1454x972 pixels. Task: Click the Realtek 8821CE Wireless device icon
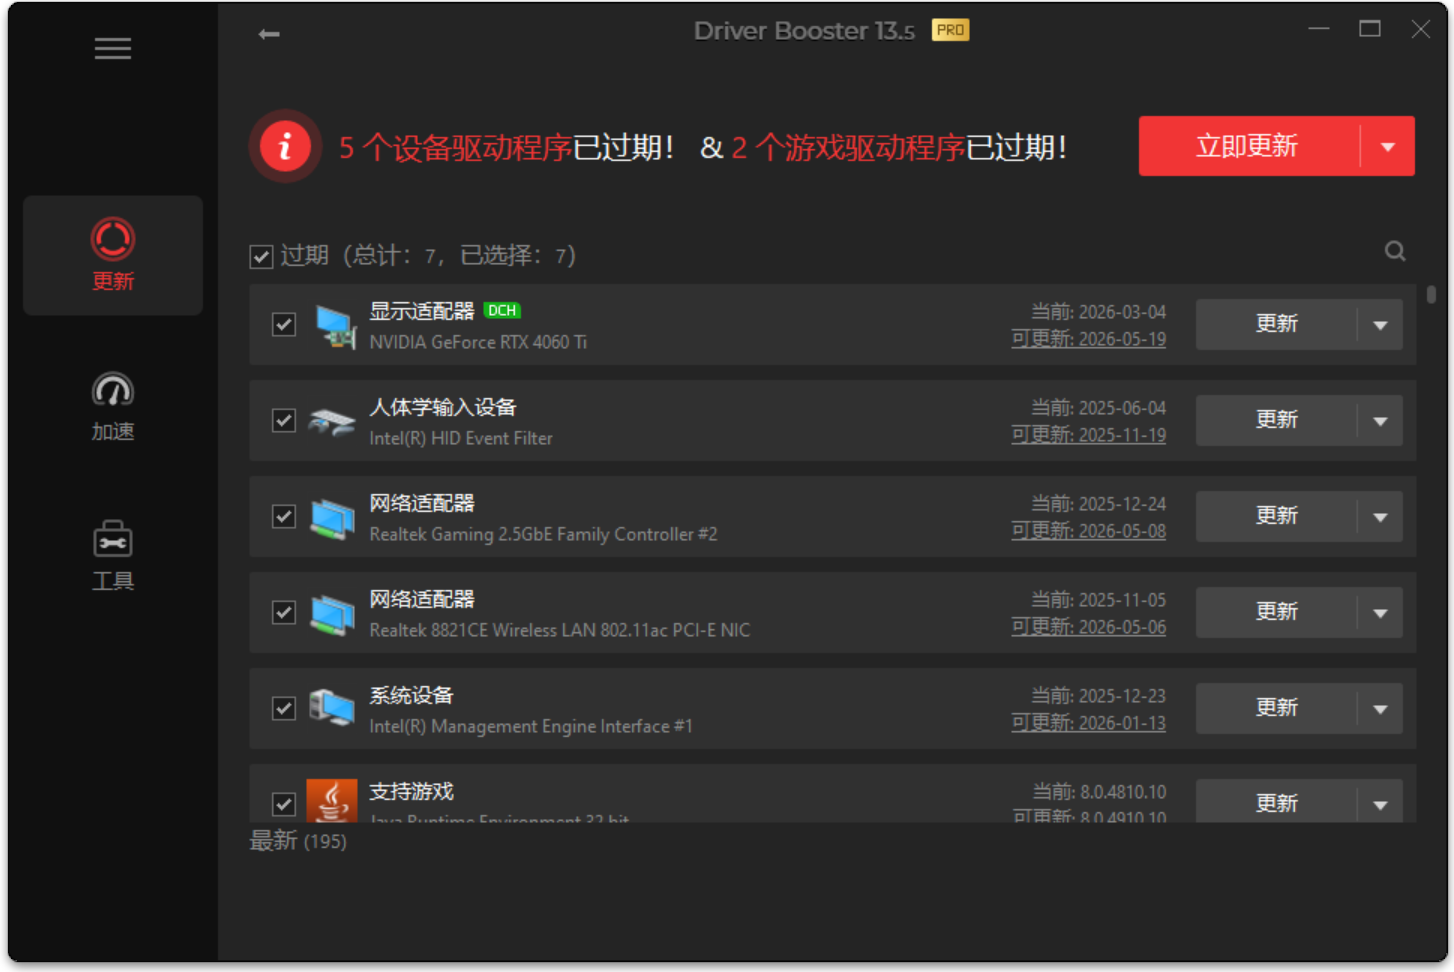click(x=333, y=613)
